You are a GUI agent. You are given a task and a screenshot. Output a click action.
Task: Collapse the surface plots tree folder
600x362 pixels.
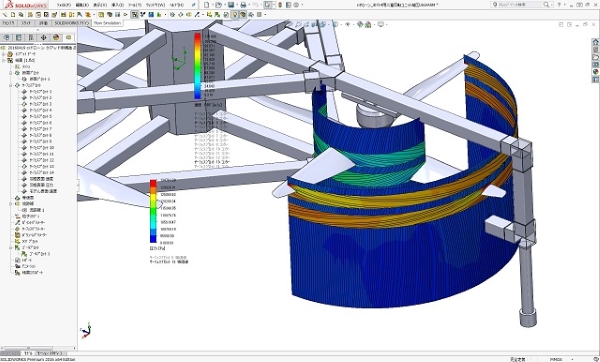click(11, 85)
